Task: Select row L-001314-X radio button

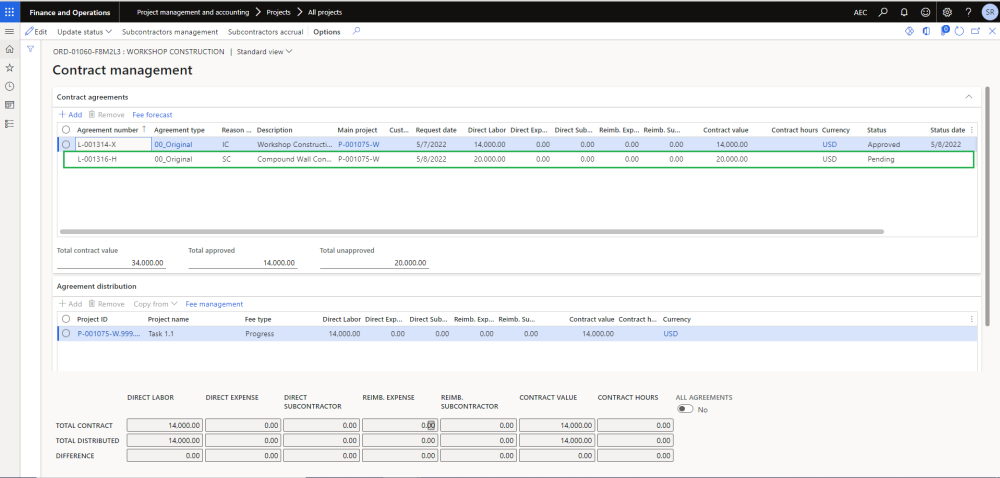Action: click(66, 144)
